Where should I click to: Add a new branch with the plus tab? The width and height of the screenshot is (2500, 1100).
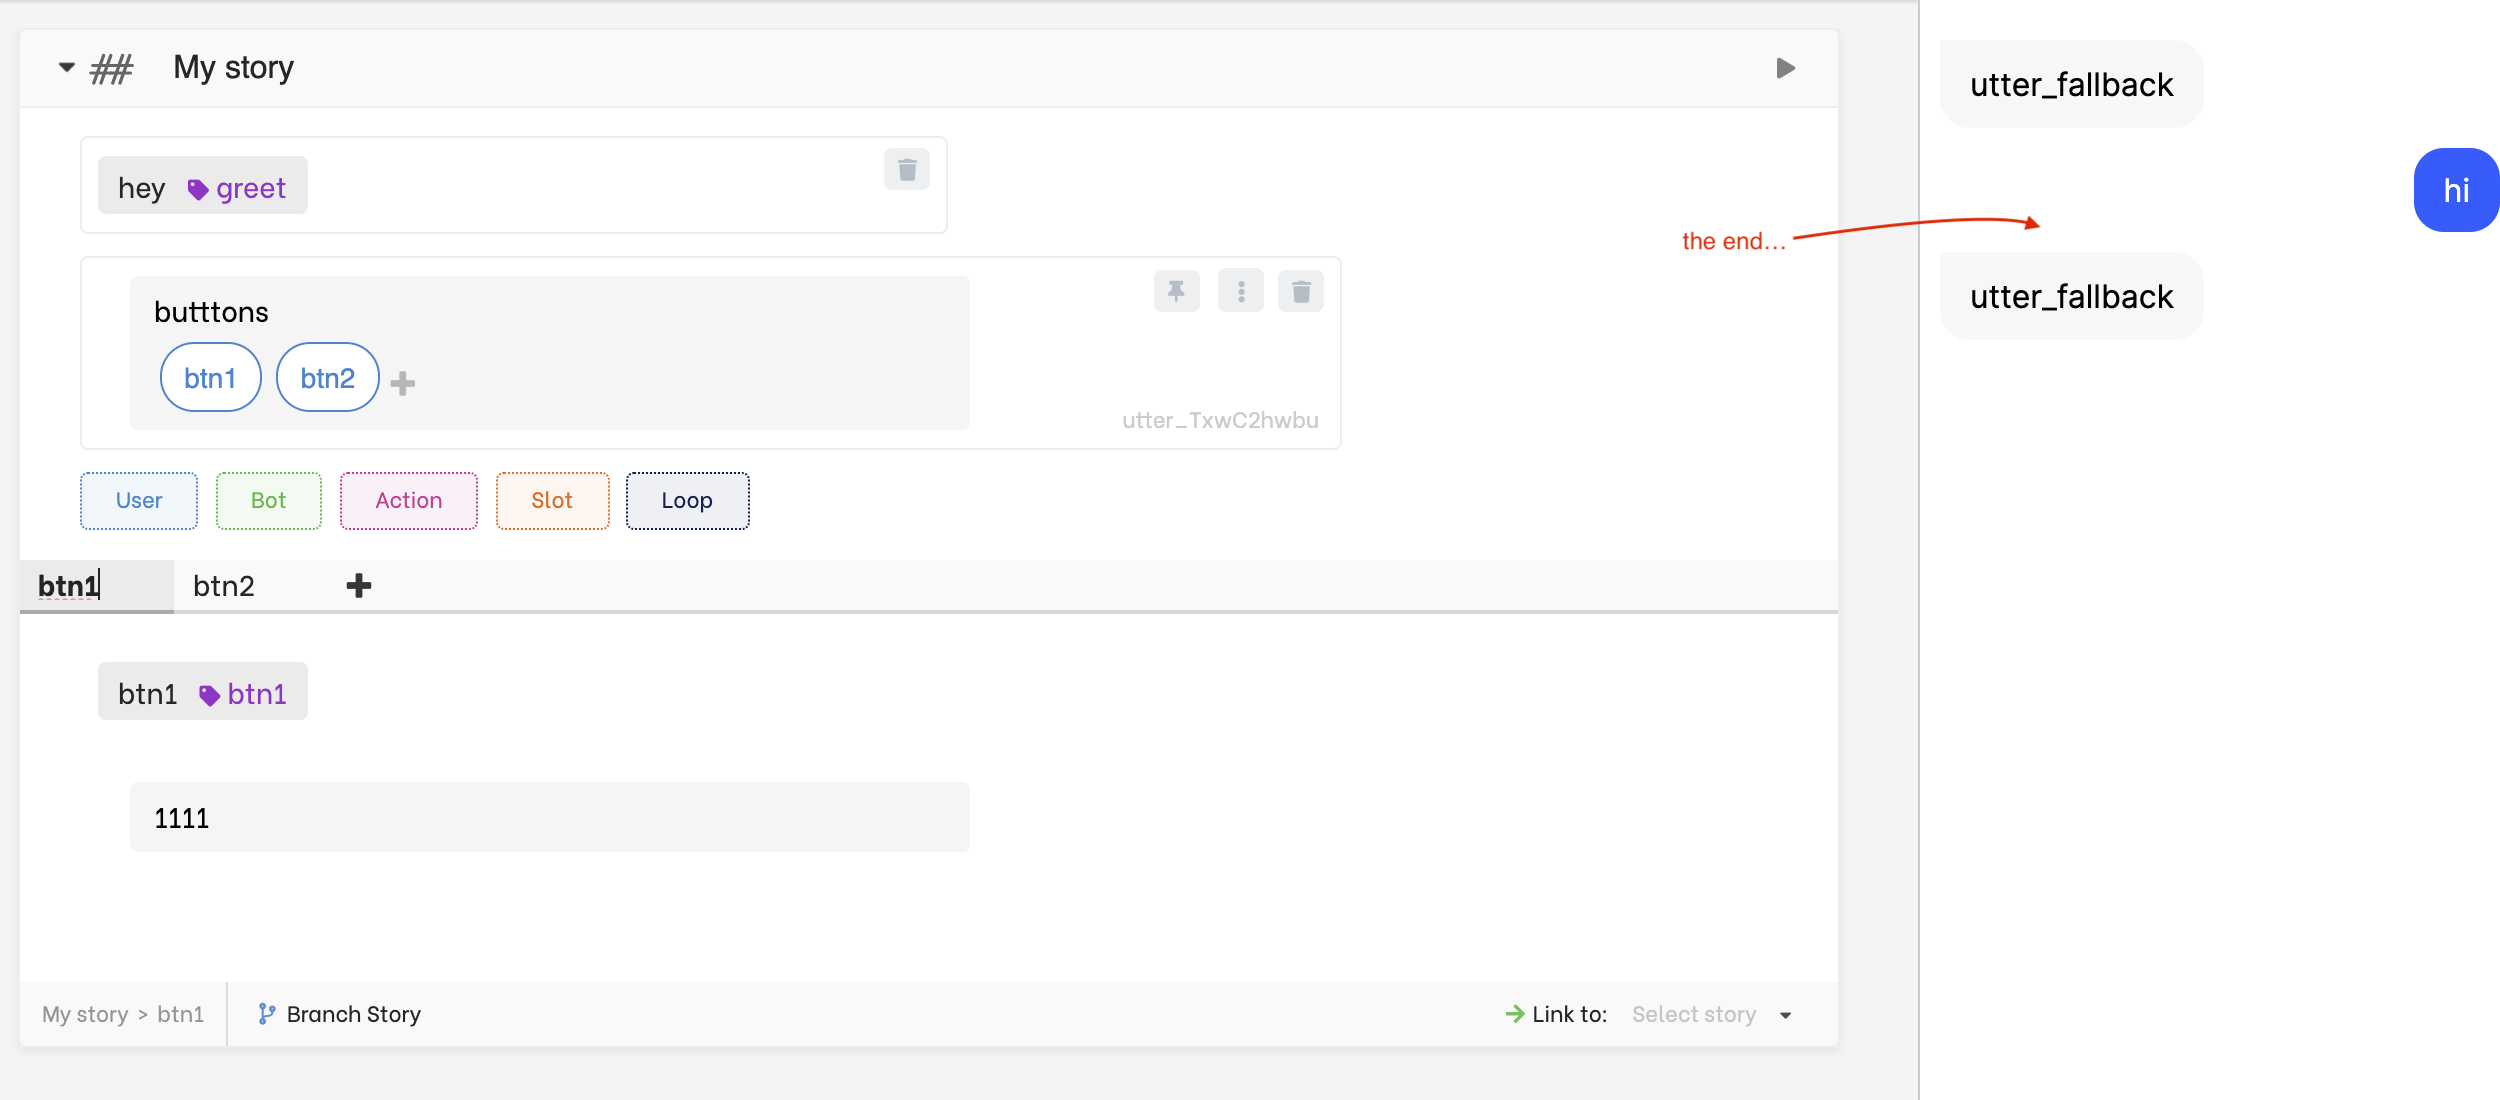358,585
